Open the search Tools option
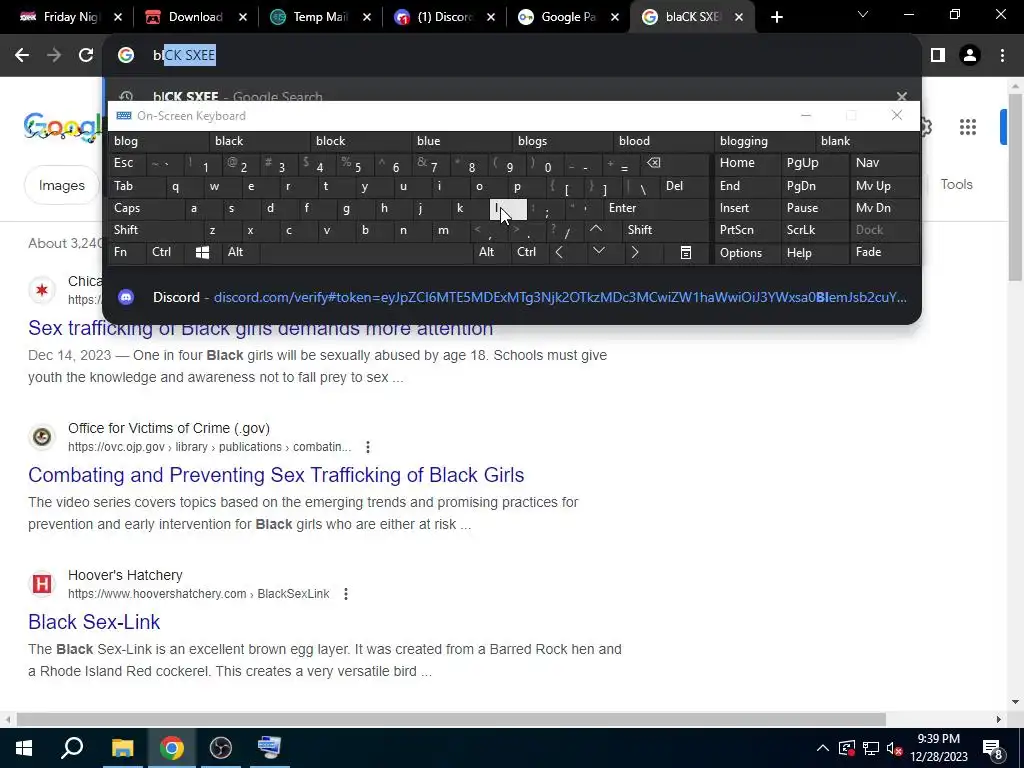The height and width of the screenshot is (768, 1024). [x=956, y=185]
